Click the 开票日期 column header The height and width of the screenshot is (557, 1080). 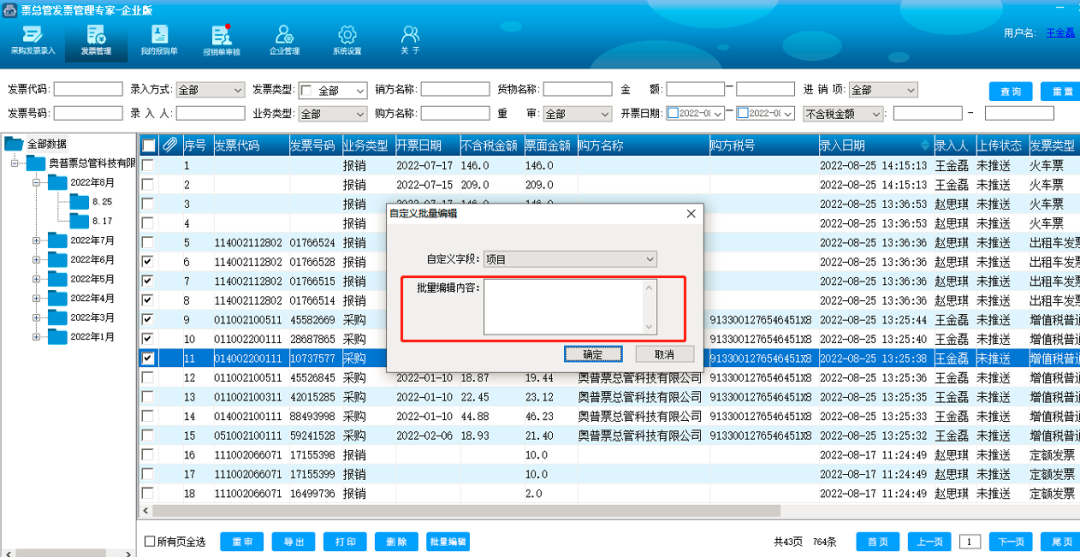(426, 146)
